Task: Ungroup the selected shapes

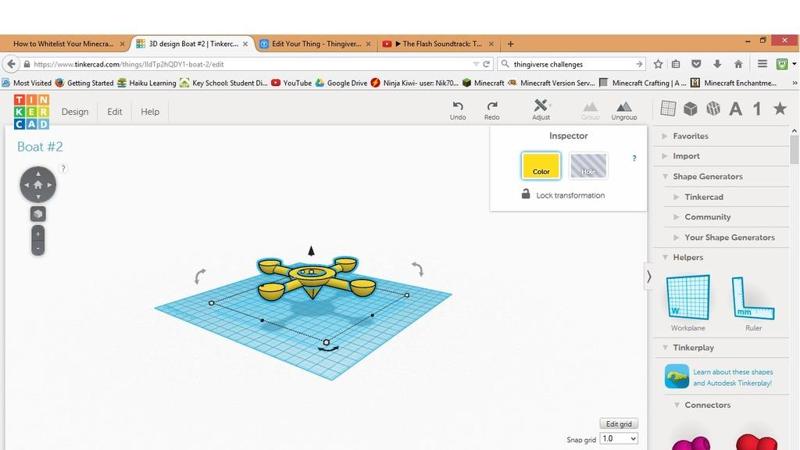Action: coord(624,107)
